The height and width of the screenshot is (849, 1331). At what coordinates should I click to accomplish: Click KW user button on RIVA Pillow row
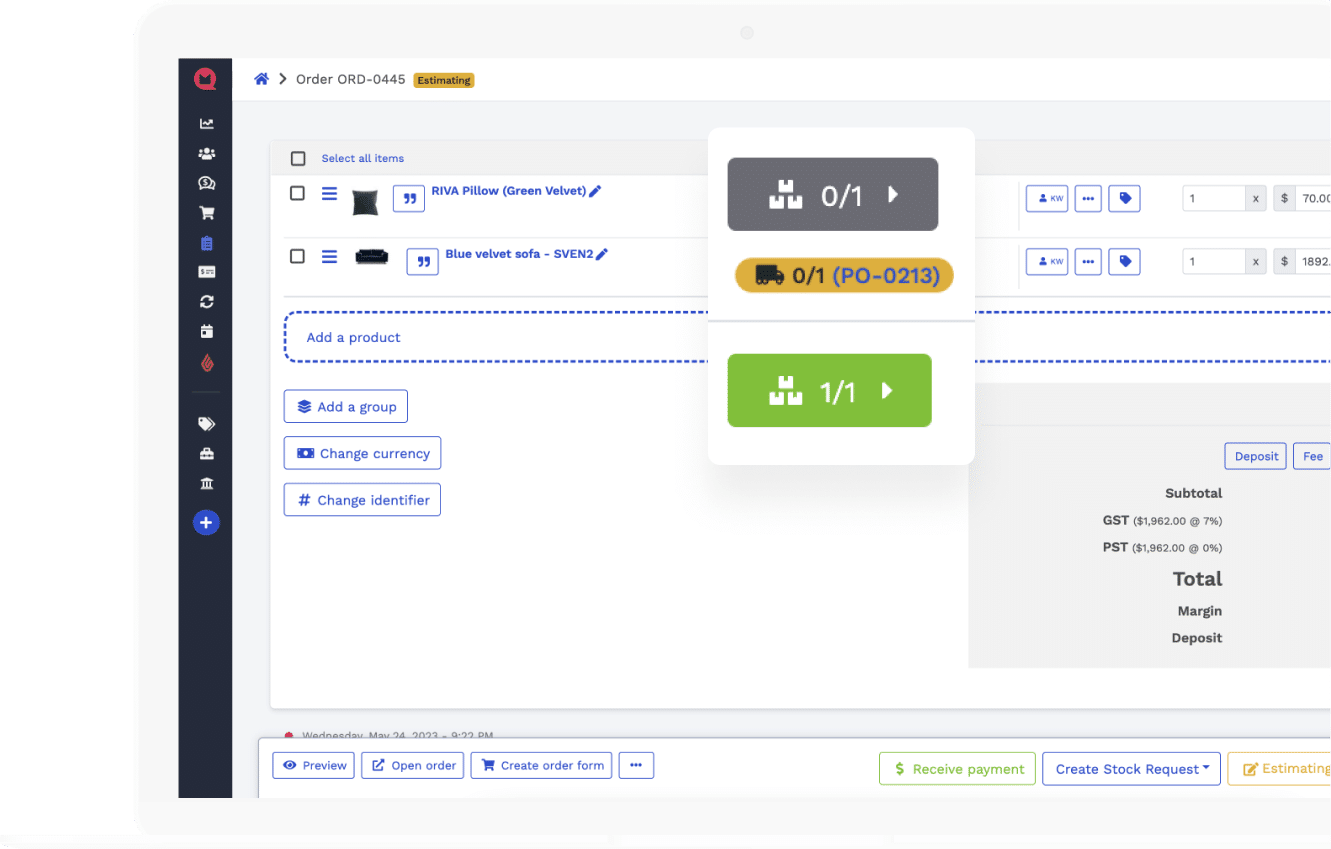point(1047,198)
